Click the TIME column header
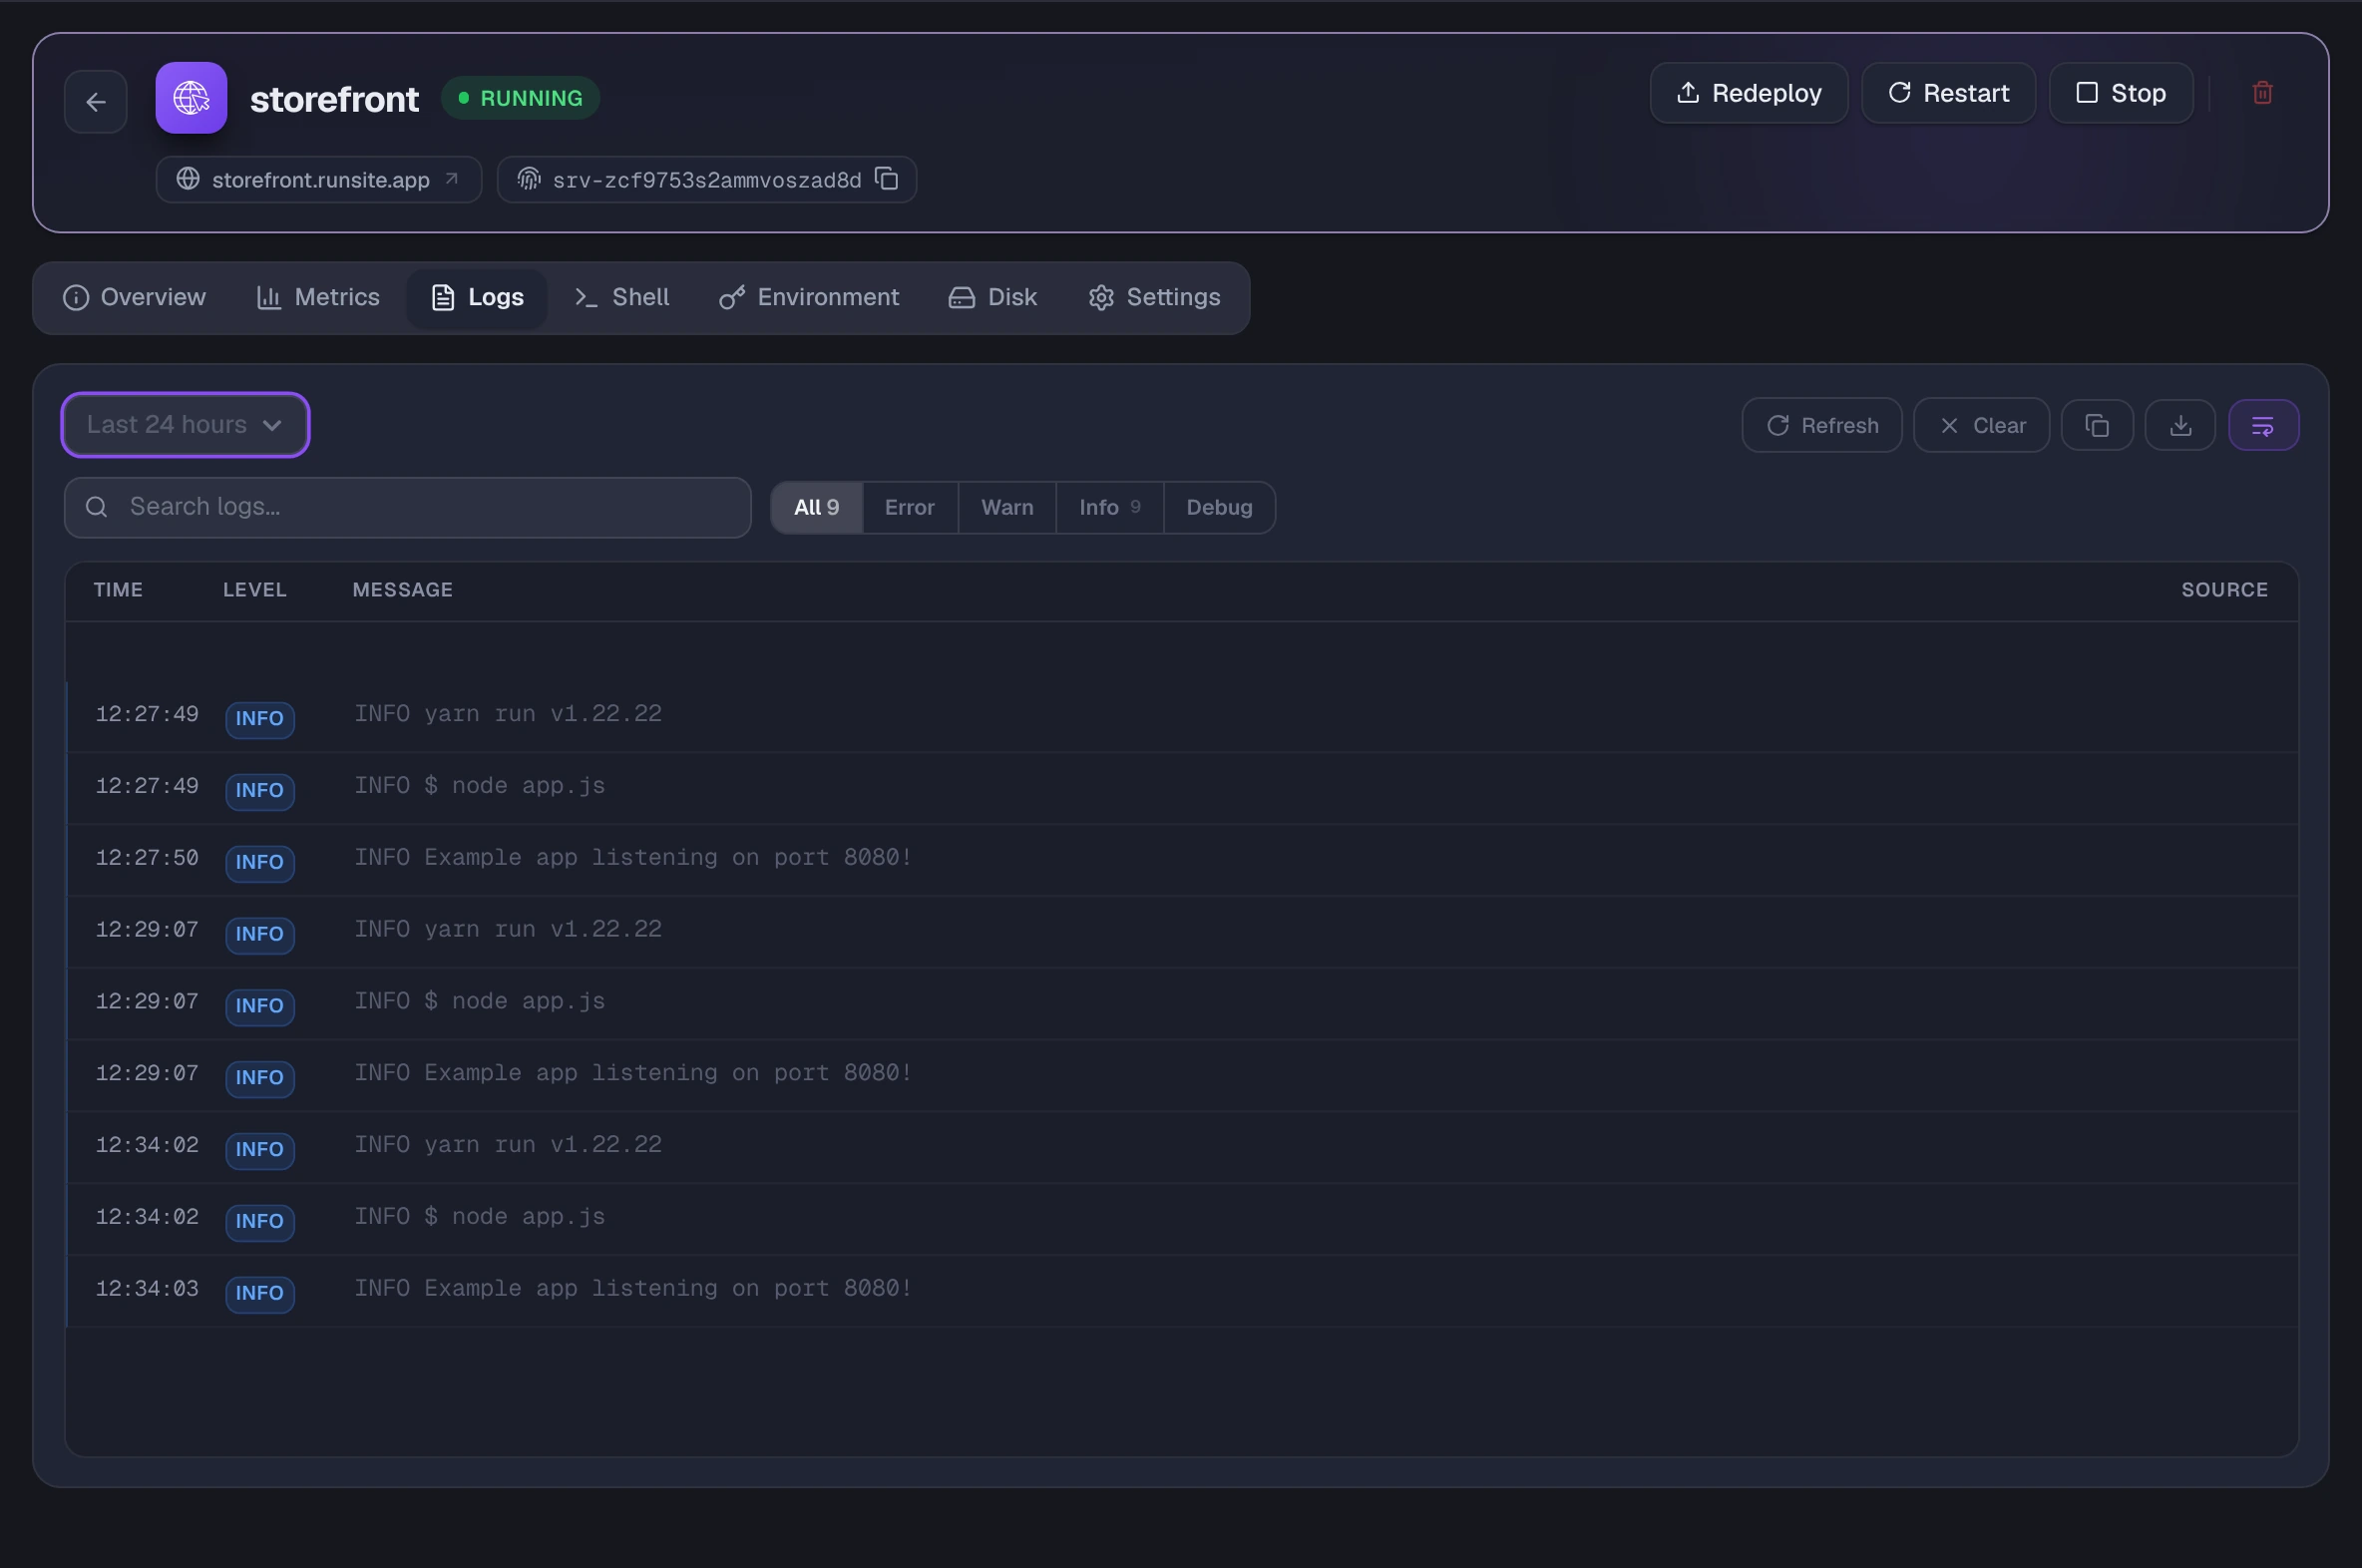 coord(118,589)
